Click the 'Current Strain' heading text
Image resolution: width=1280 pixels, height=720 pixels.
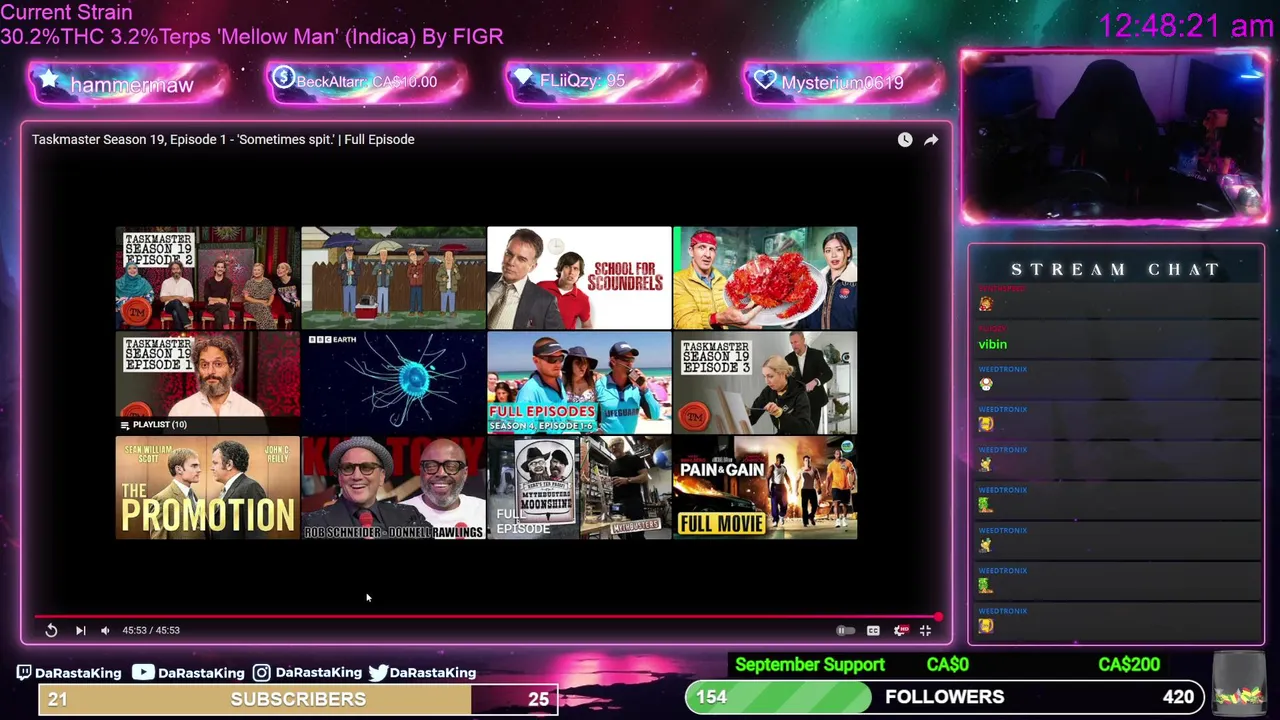pos(66,12)
